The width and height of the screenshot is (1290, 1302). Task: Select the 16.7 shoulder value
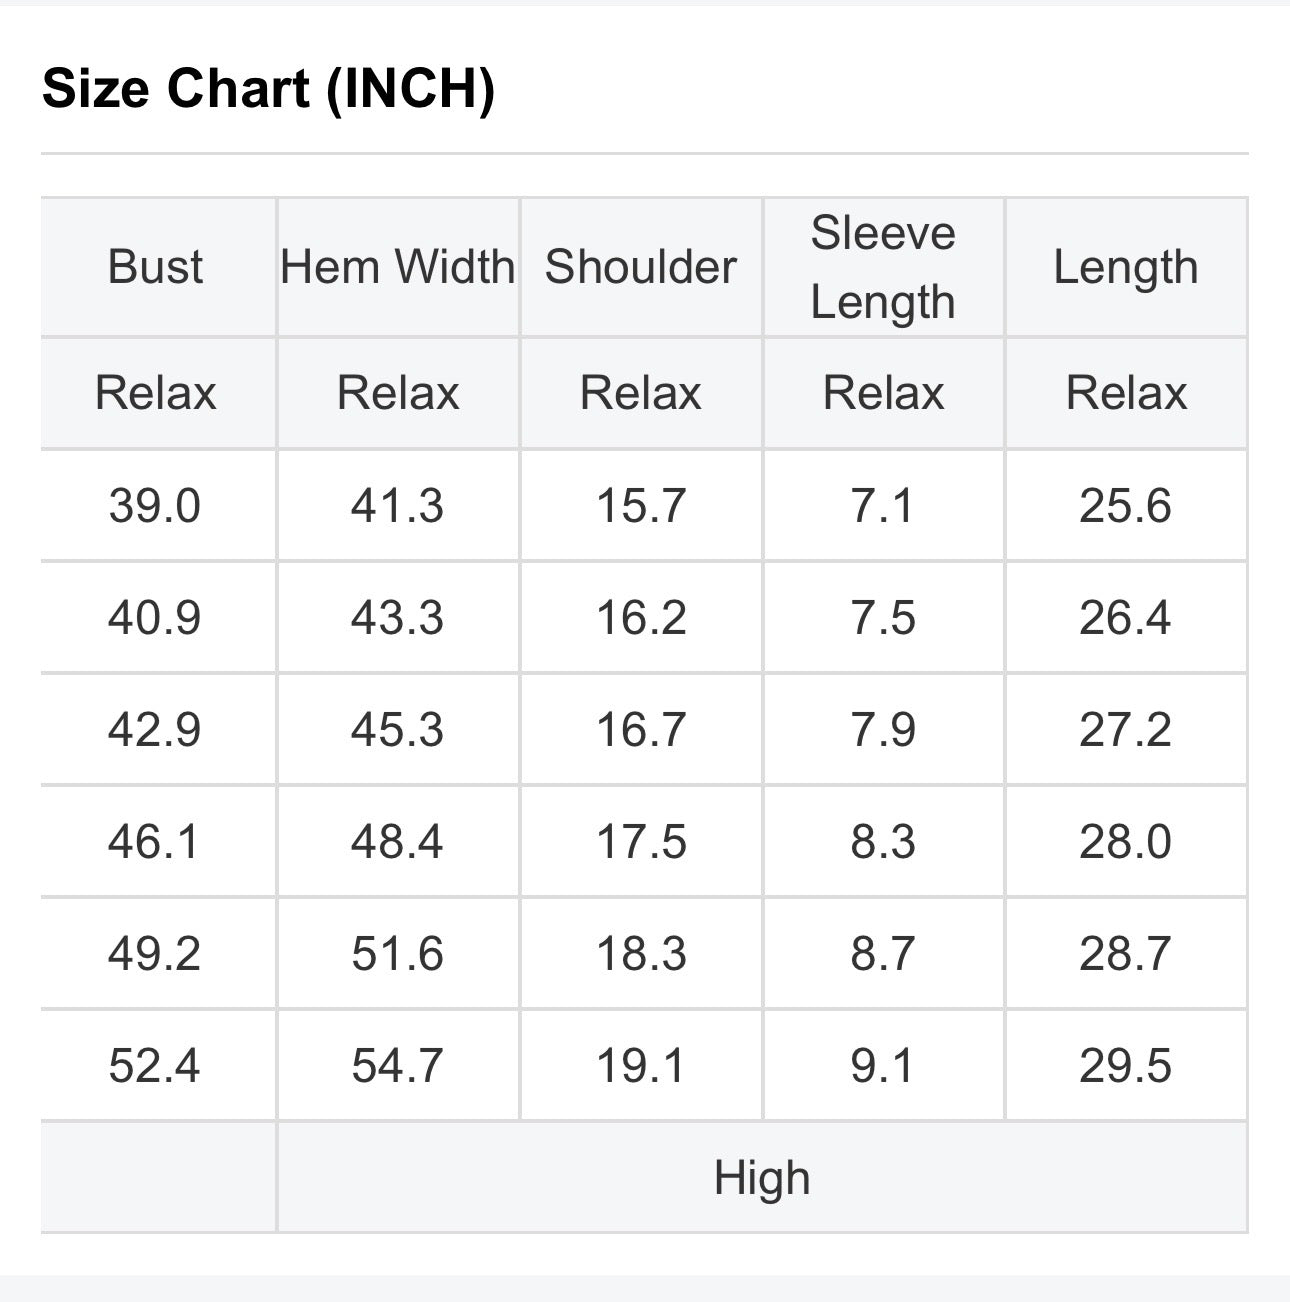coord(641,730)
